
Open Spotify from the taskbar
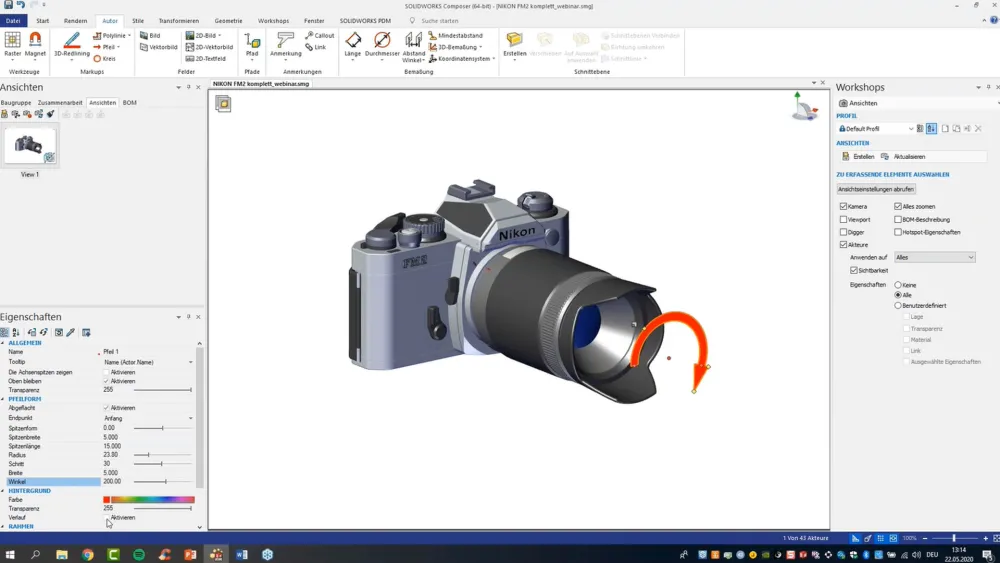139,555
